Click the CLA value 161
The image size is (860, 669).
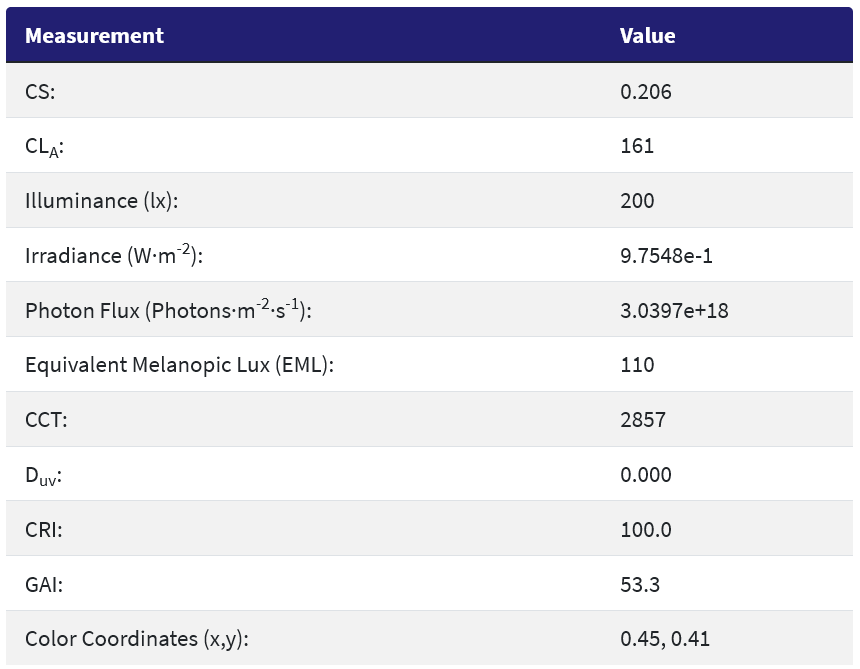[x=637, y=146]
